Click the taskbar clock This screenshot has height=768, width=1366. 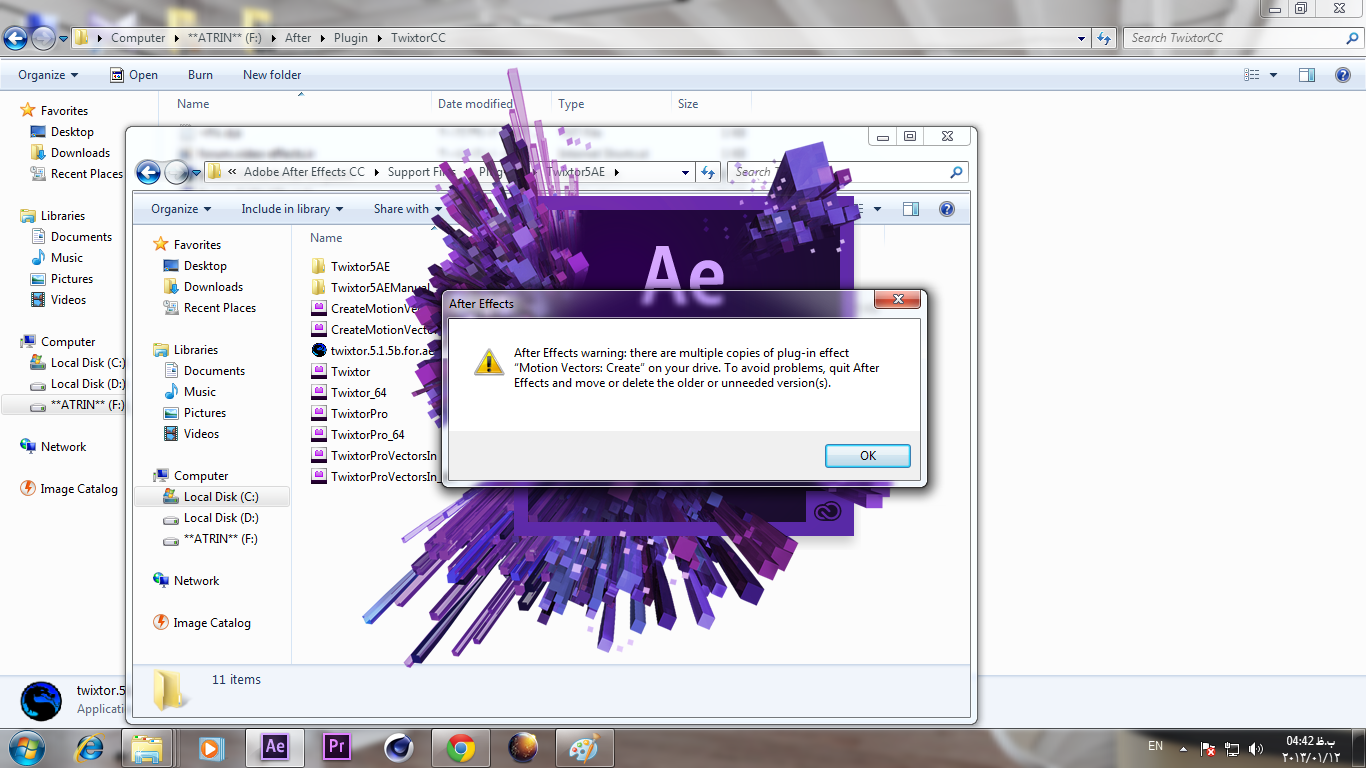(1311, 748)
